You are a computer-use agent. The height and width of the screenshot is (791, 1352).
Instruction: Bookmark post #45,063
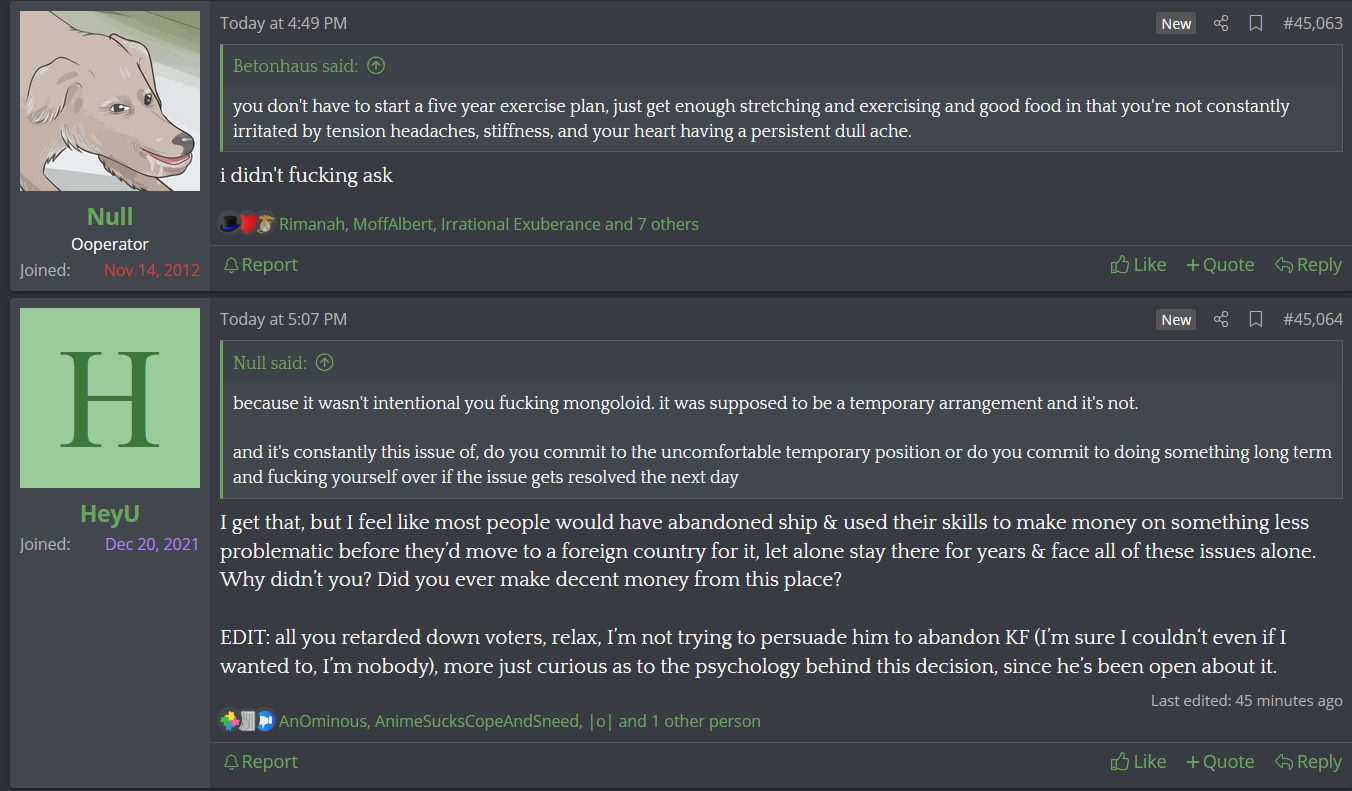1256,23
